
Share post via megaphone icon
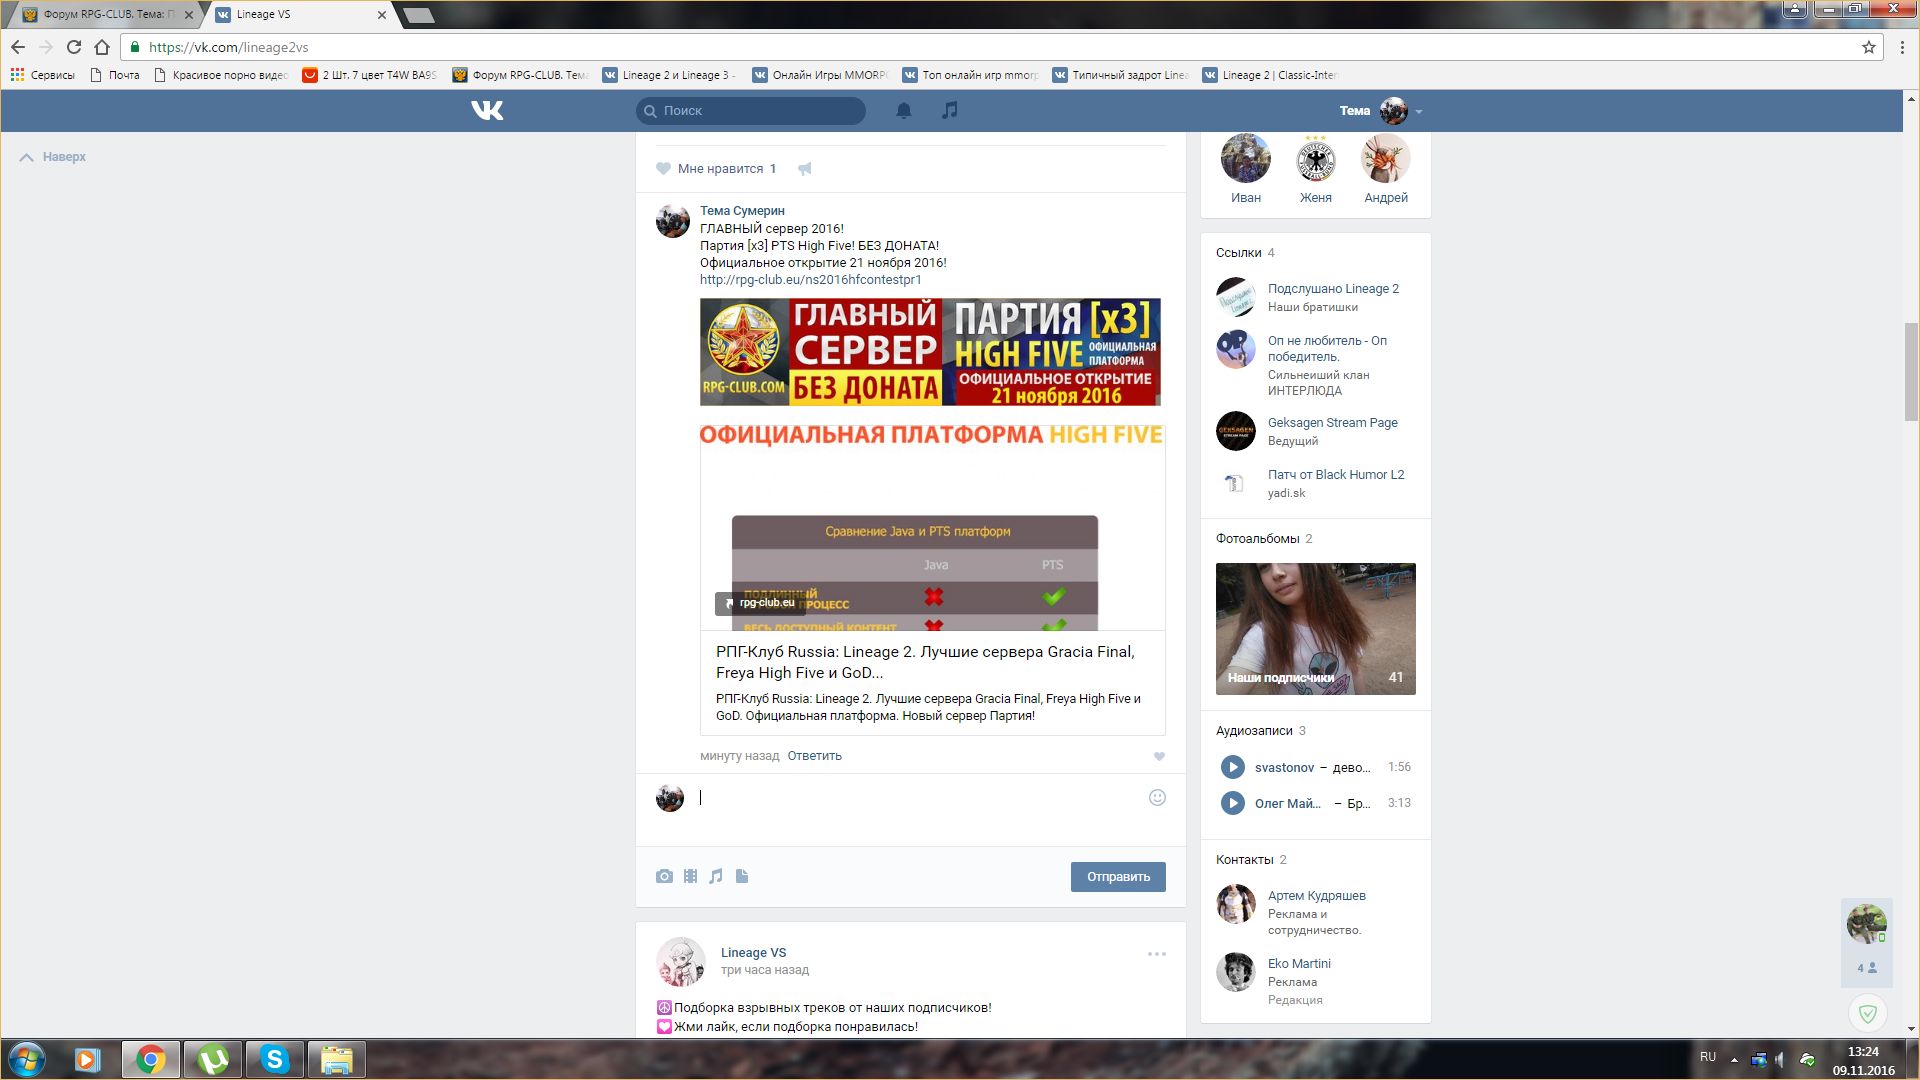(x=805, y=169)
